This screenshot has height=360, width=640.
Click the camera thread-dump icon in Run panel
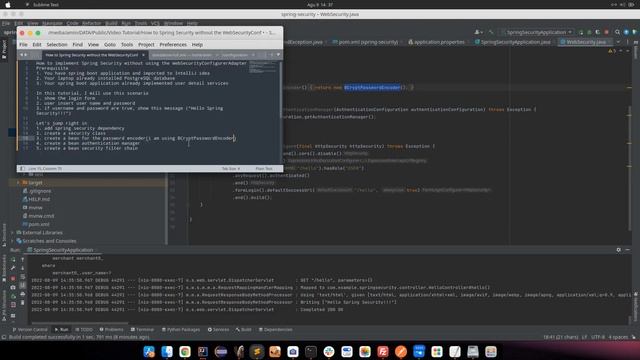click(13, 287)
